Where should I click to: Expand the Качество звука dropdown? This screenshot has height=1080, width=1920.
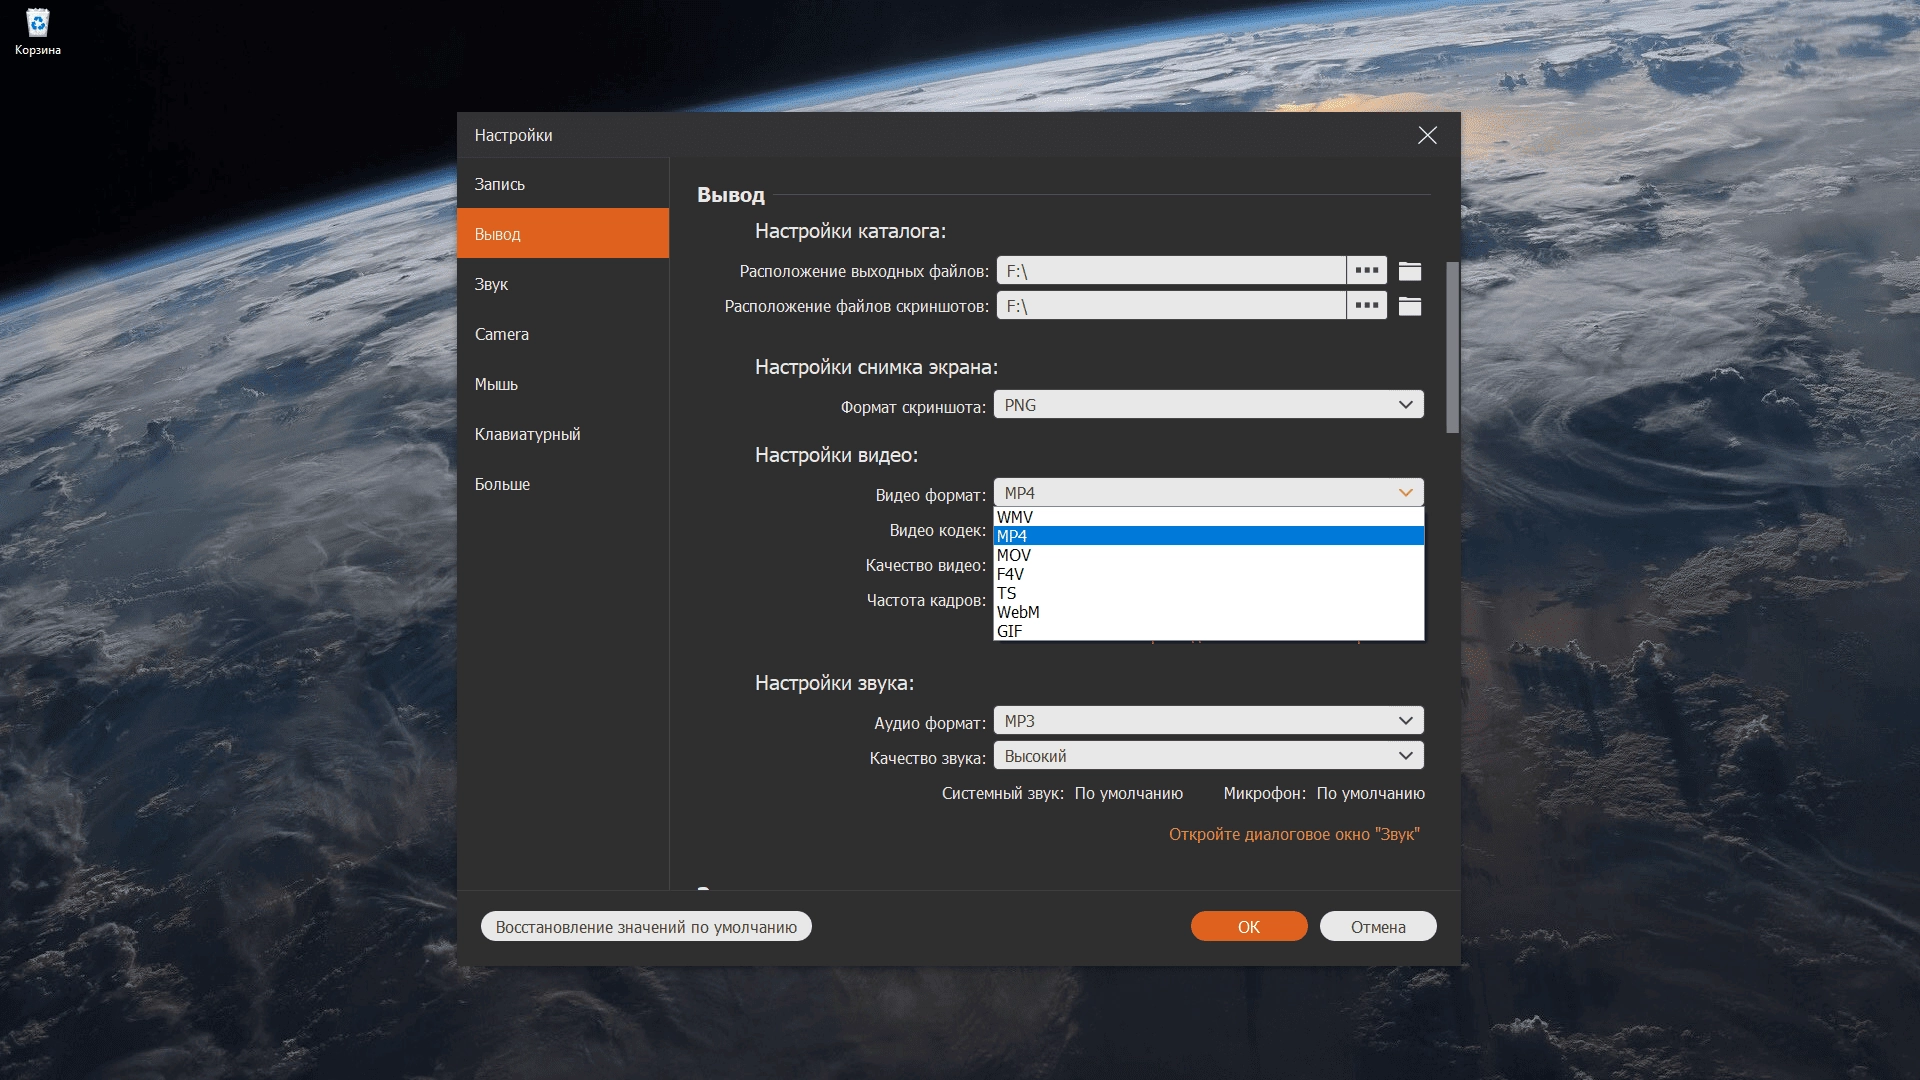[x=1208, y=756]
